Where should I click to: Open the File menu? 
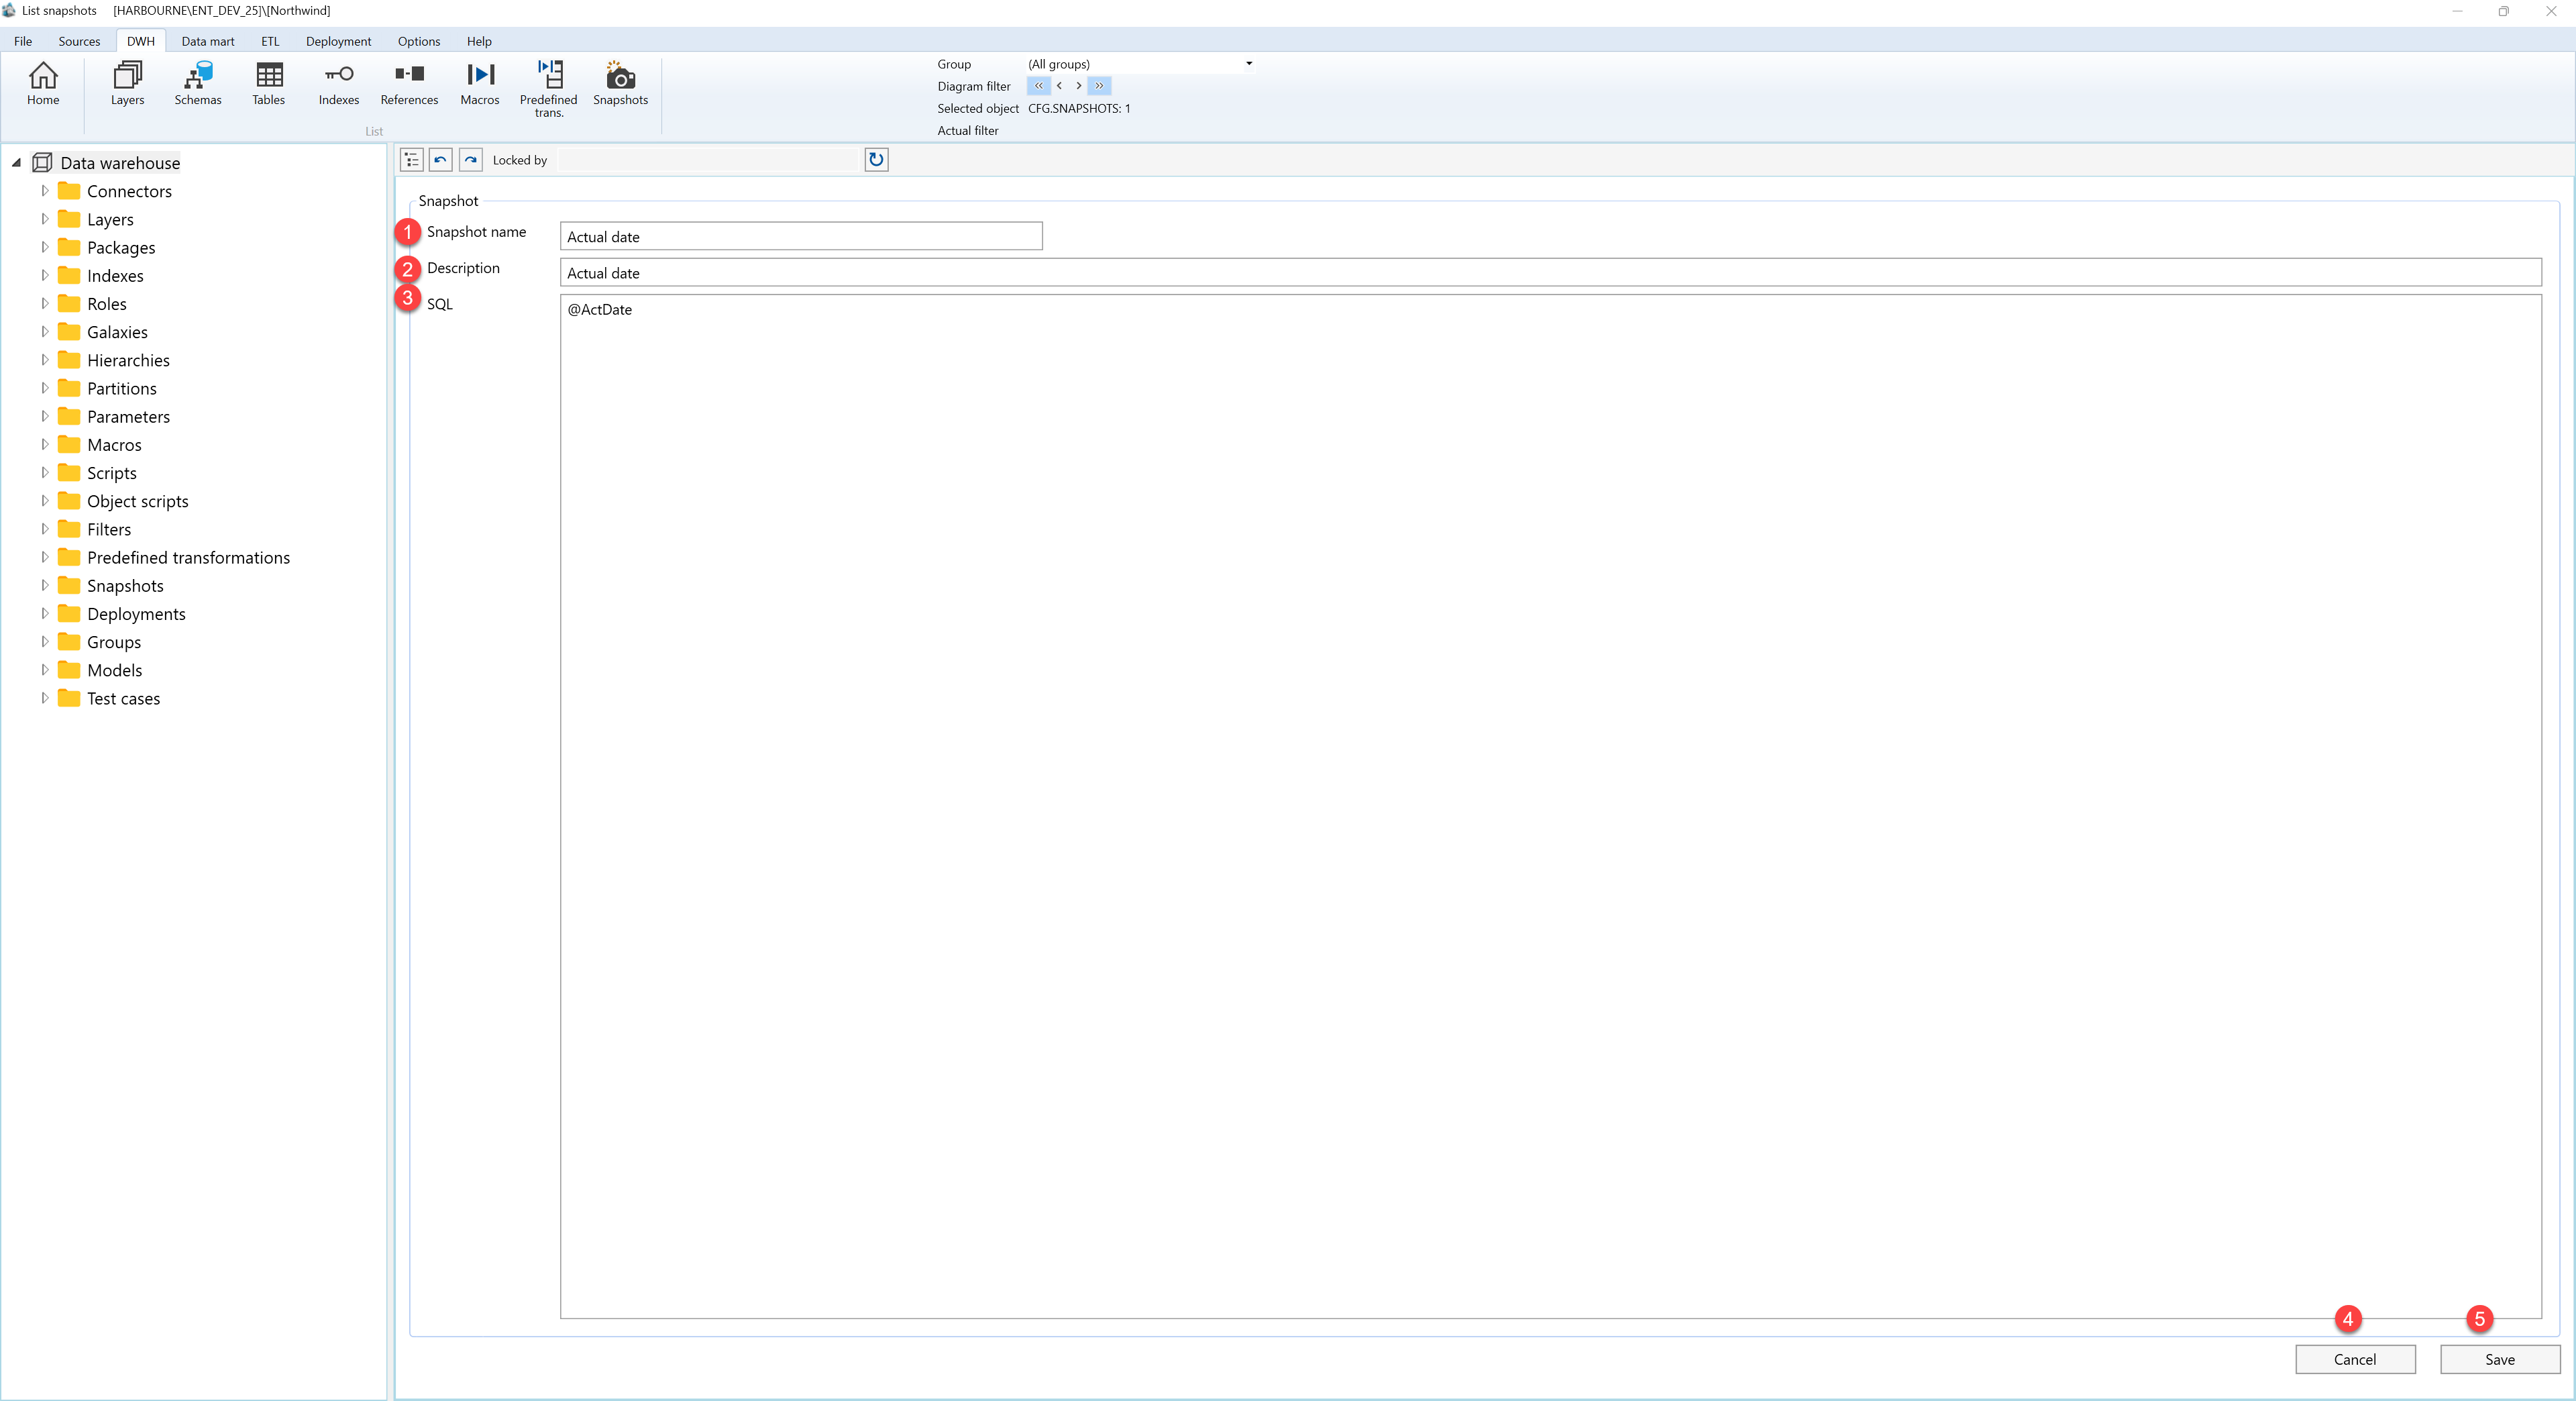tap(23, 41)
